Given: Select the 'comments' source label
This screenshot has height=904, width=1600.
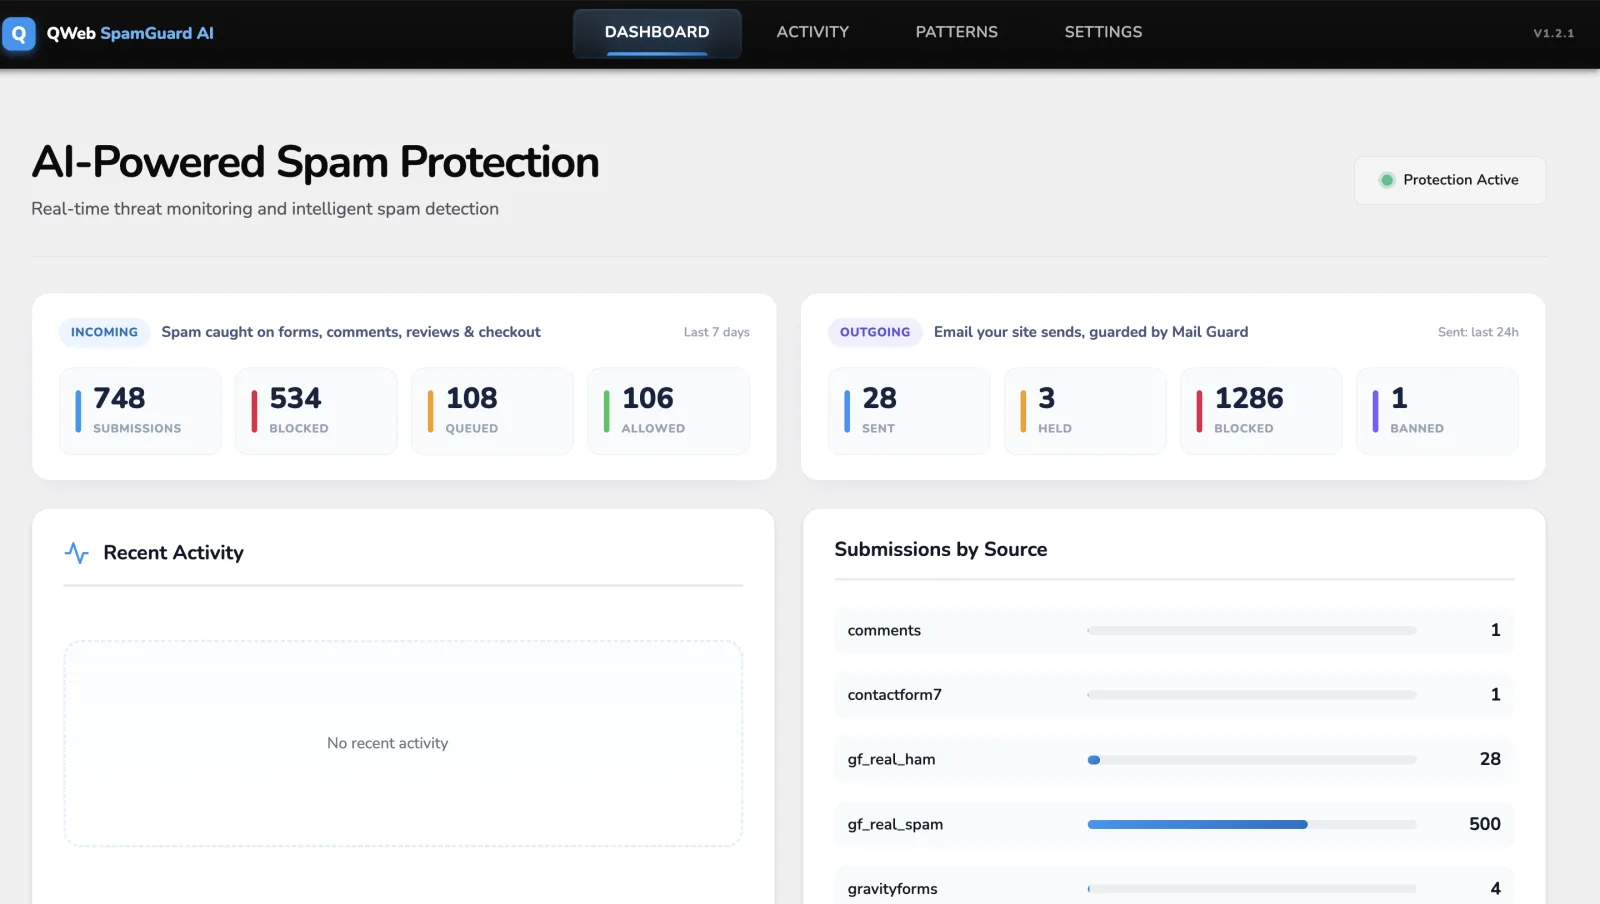Looking at the screenshot, I should click(884, 631).
